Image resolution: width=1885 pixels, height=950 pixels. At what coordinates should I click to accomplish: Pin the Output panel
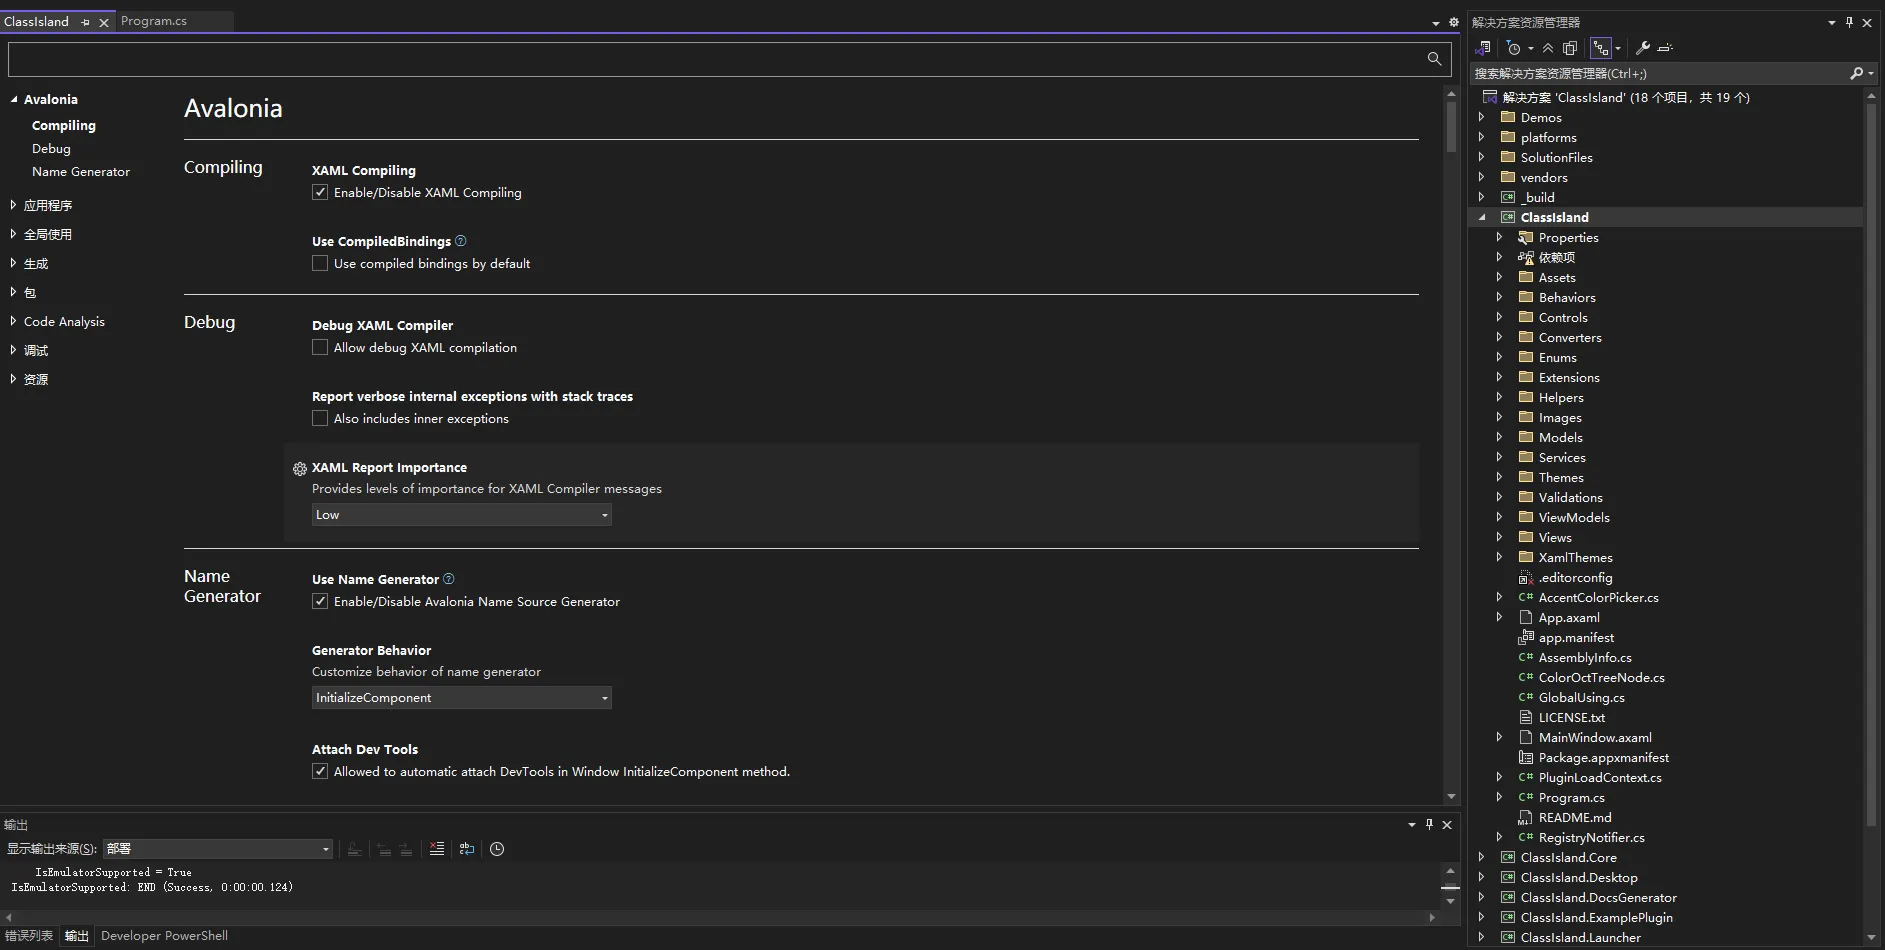1429,825
